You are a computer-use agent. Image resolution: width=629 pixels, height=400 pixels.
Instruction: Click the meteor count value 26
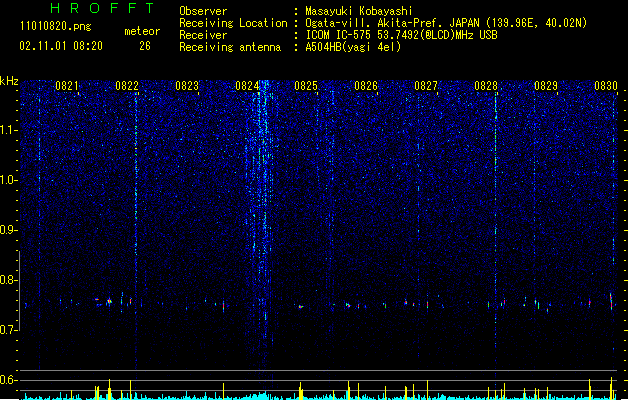tap(145, 46)
